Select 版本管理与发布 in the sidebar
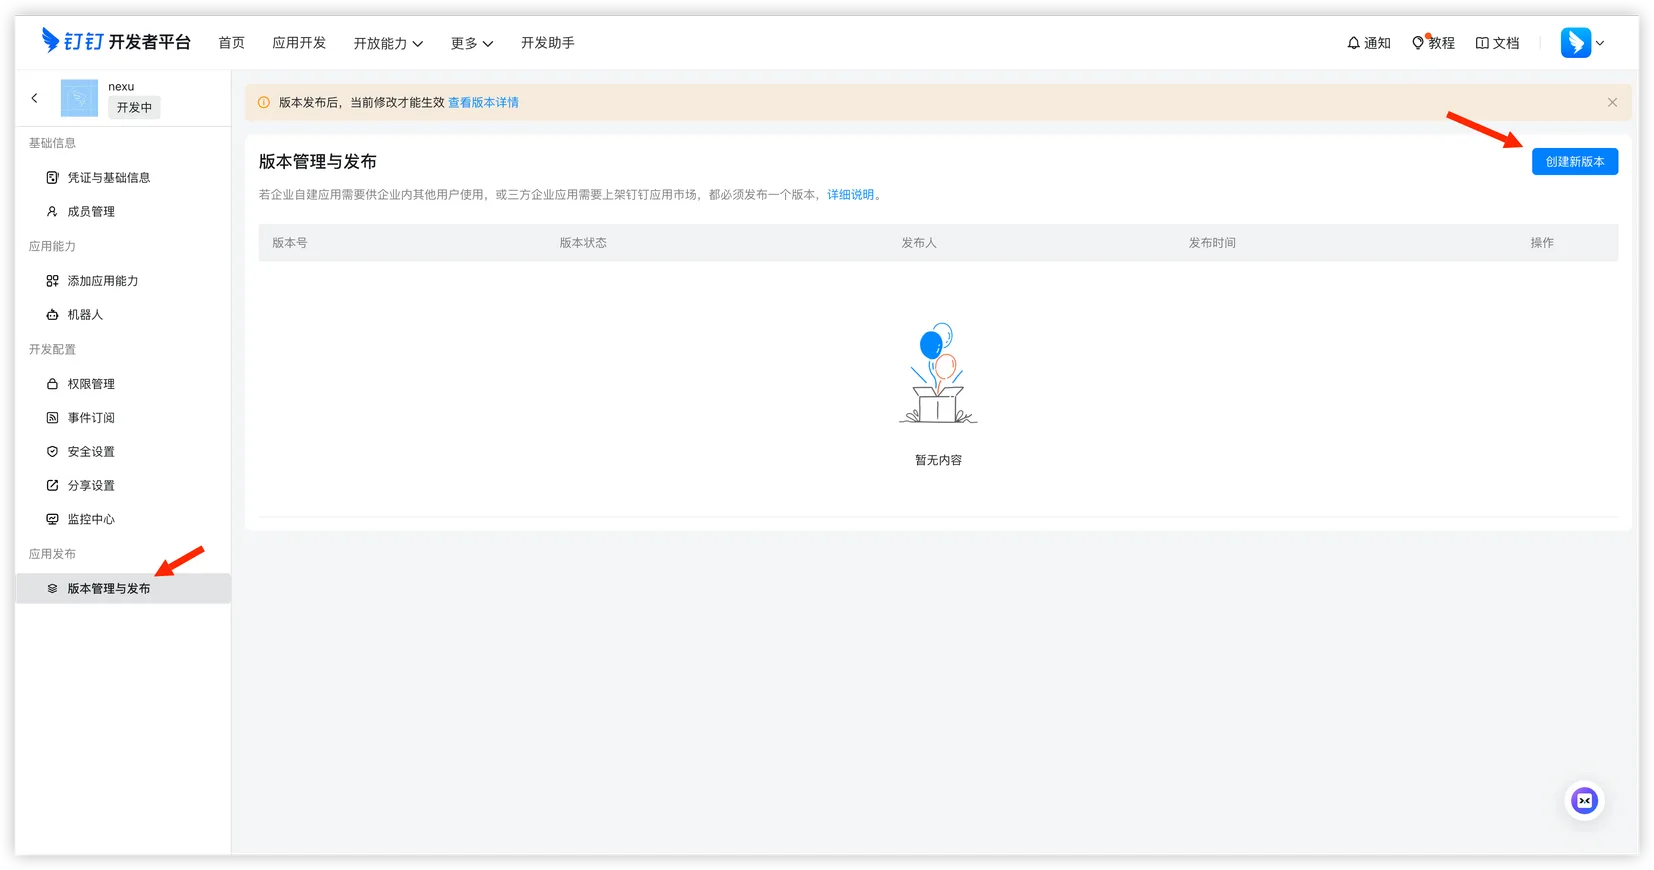 click(123, 589)
